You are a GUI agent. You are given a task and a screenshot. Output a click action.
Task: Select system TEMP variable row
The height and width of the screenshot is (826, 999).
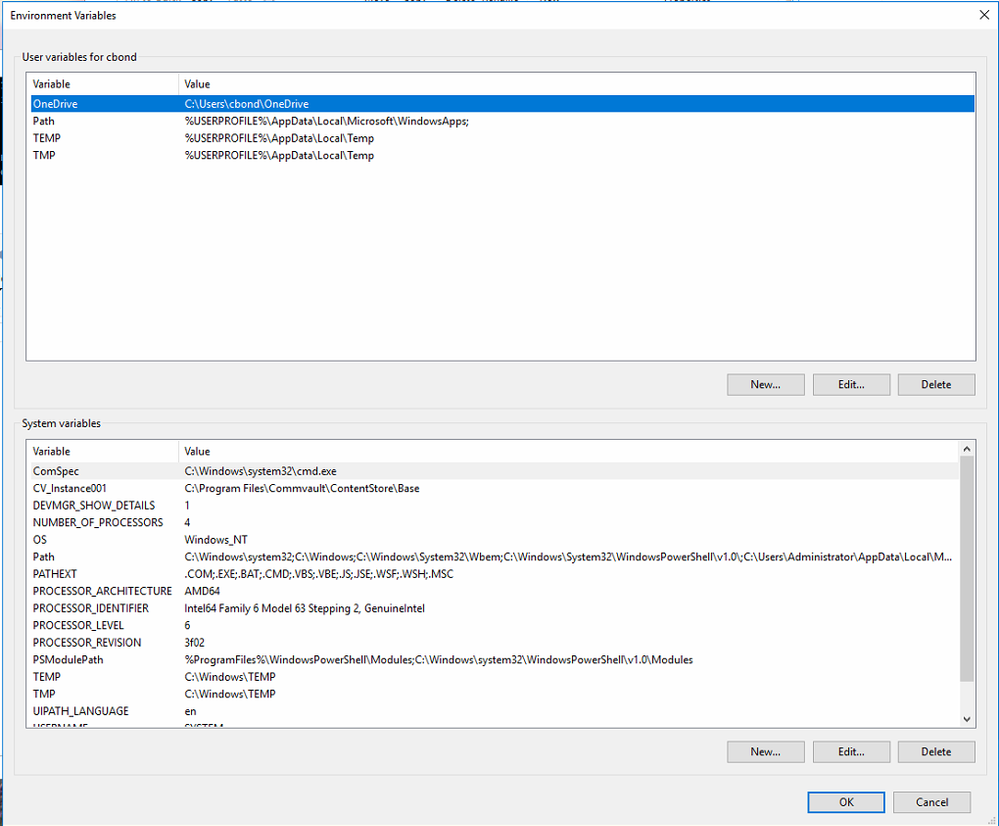pyautogui.click(x=494, y=677)
